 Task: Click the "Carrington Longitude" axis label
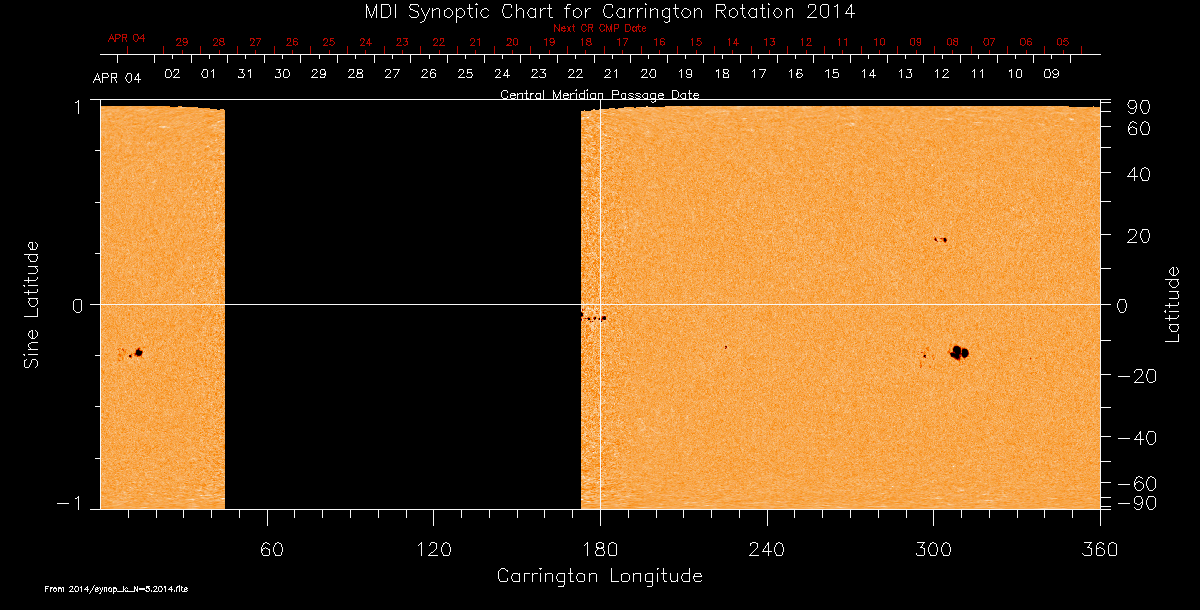(x=599, y=576)
